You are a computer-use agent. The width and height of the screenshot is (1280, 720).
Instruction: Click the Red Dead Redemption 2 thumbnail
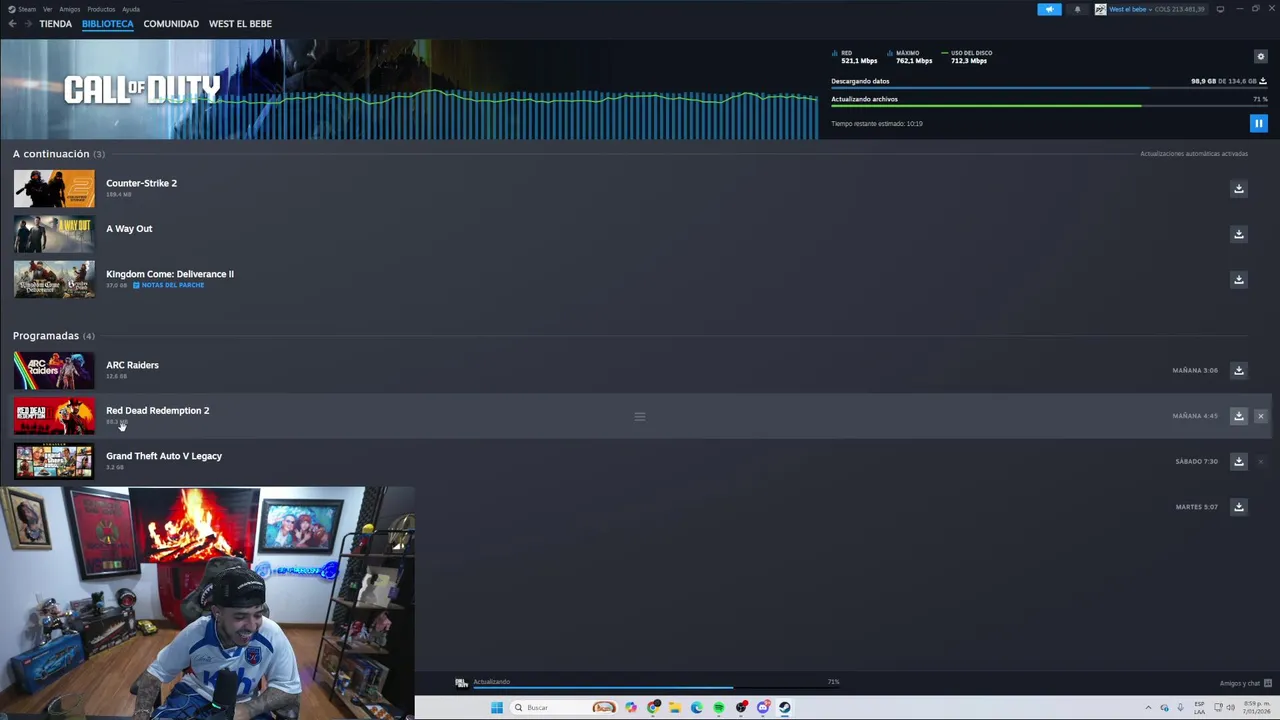tap(54, 416)
